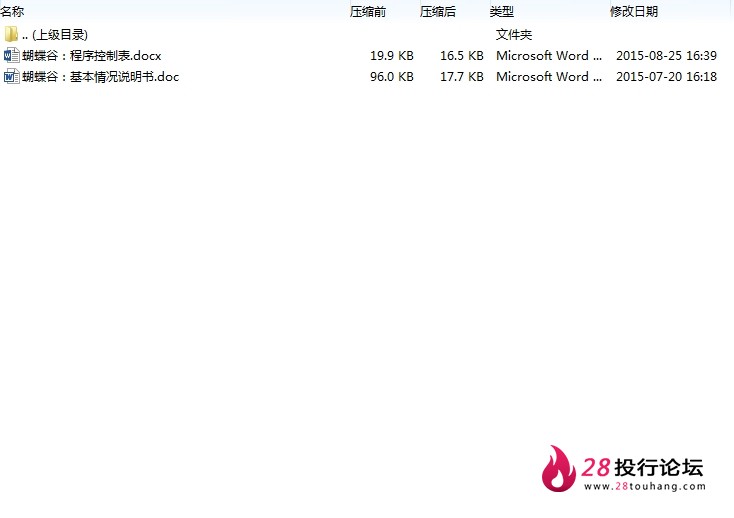The height and width of the screenshot is (518, 734).
Task: Click the date 2015-07-20 16:18
Action: click(x=666, y=77)
